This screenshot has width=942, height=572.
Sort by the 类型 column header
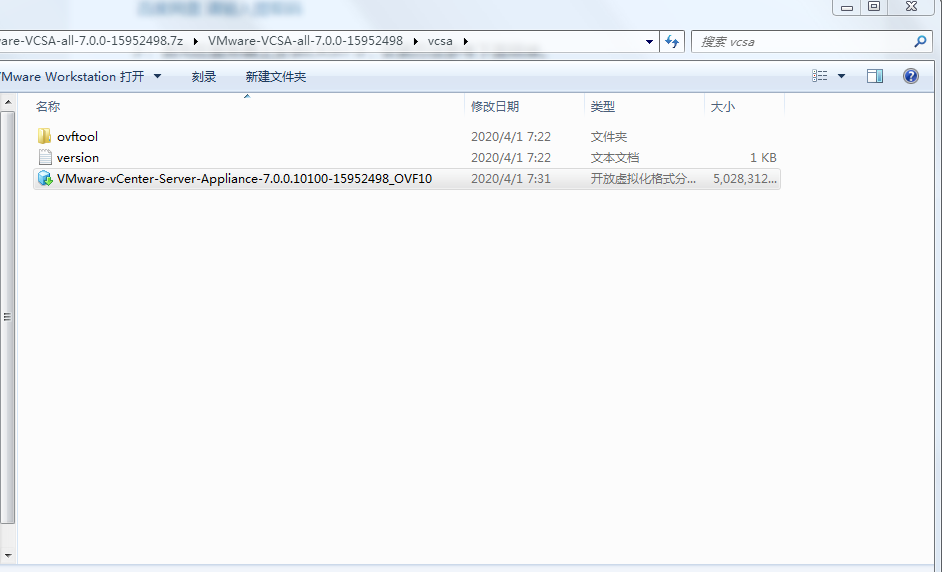coord(602,106)
